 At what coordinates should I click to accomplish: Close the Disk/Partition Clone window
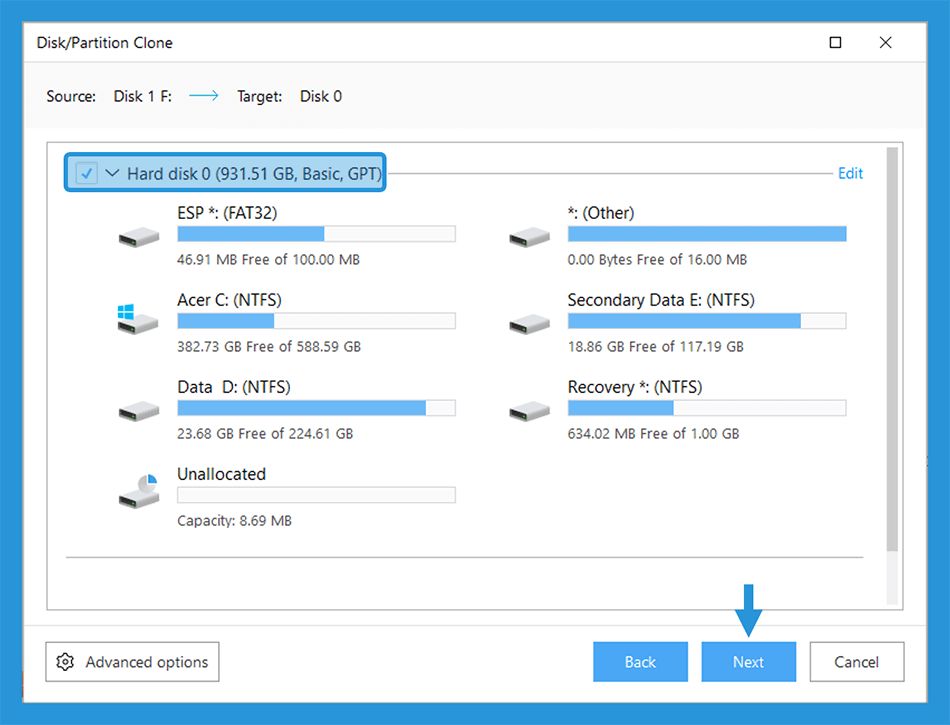pyautogui.click(x=886, y=42)
